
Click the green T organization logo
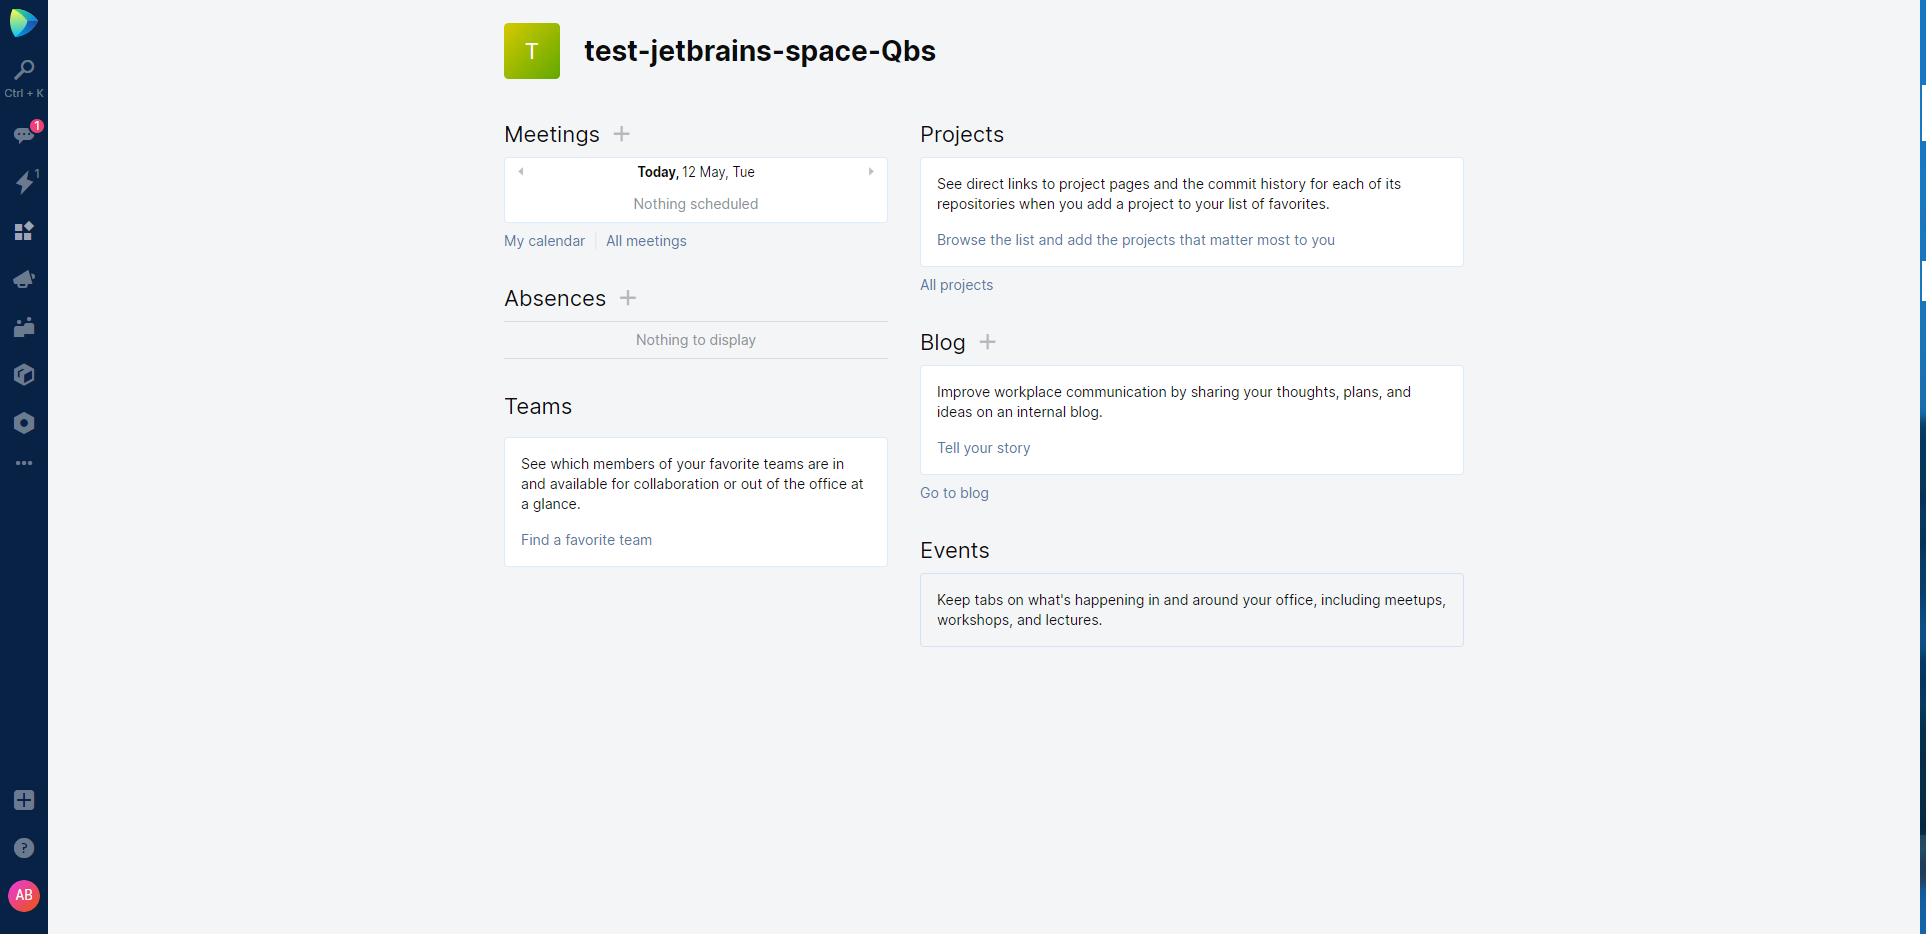click(532, 51)
